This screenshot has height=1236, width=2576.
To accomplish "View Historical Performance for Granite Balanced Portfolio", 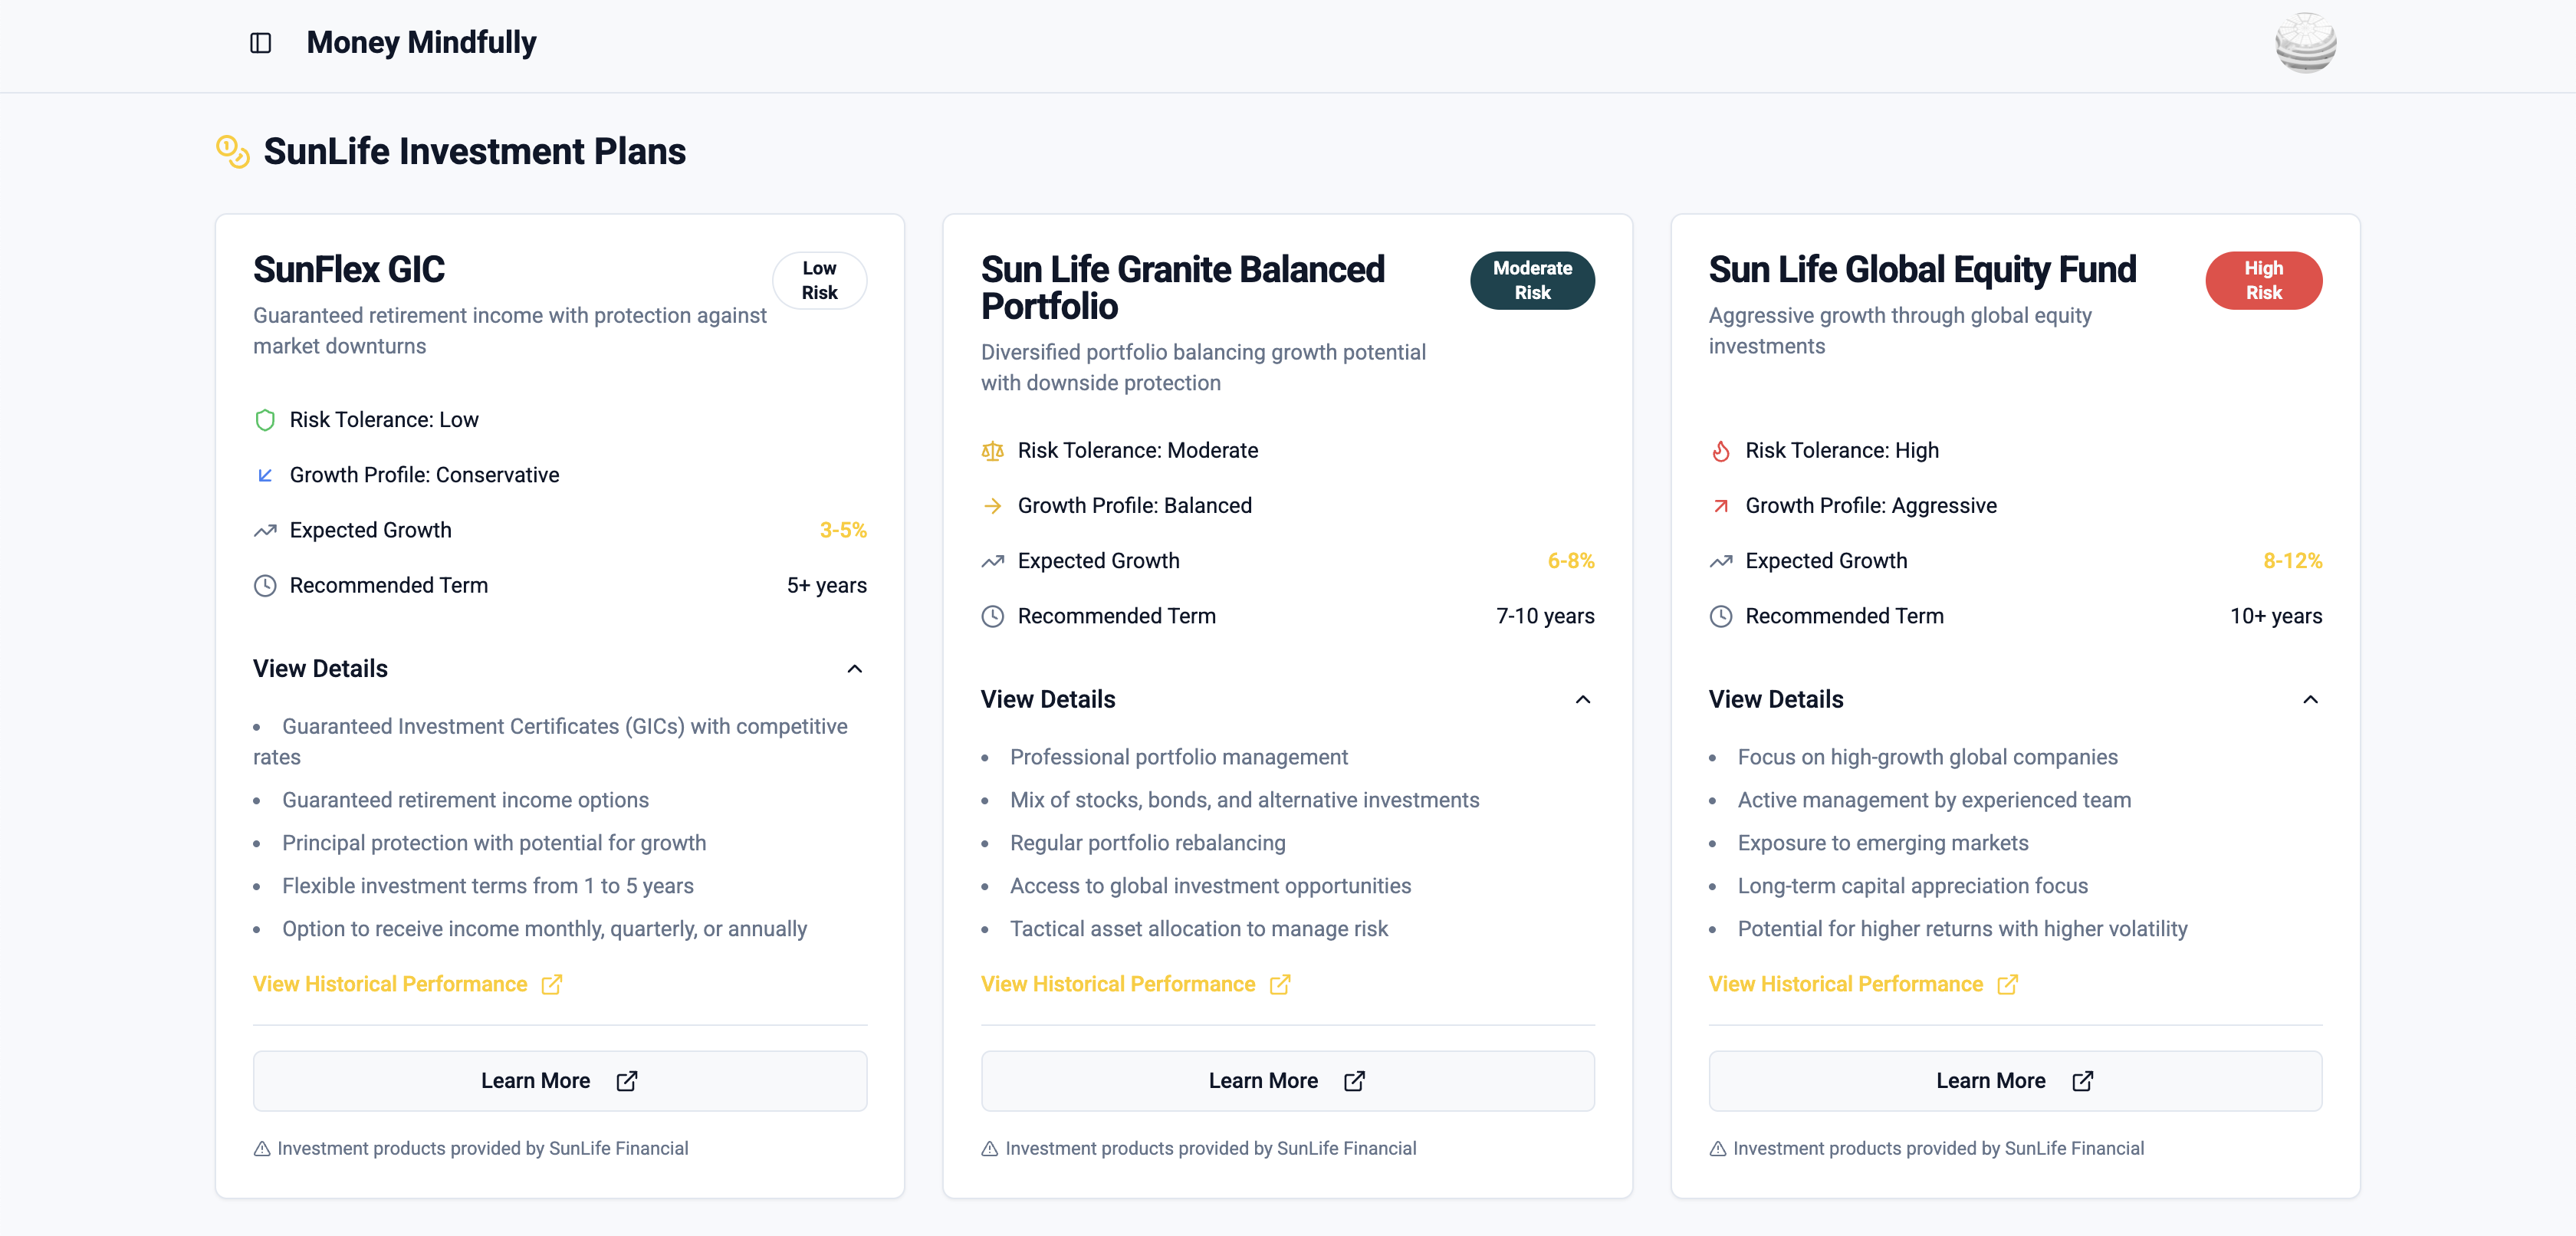I will [1117, 984].
